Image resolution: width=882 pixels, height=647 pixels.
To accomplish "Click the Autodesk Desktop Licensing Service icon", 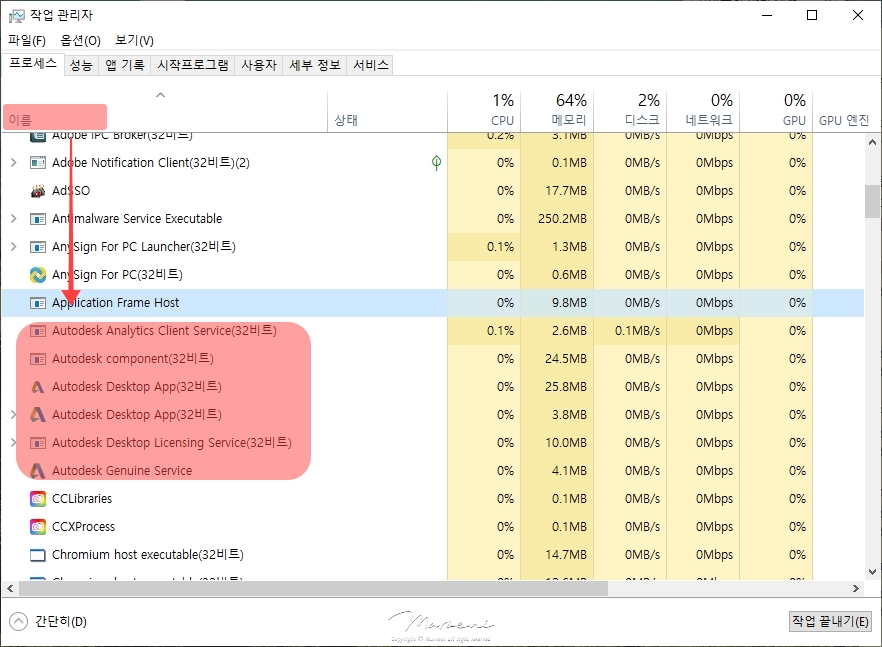I will point(38,443).
